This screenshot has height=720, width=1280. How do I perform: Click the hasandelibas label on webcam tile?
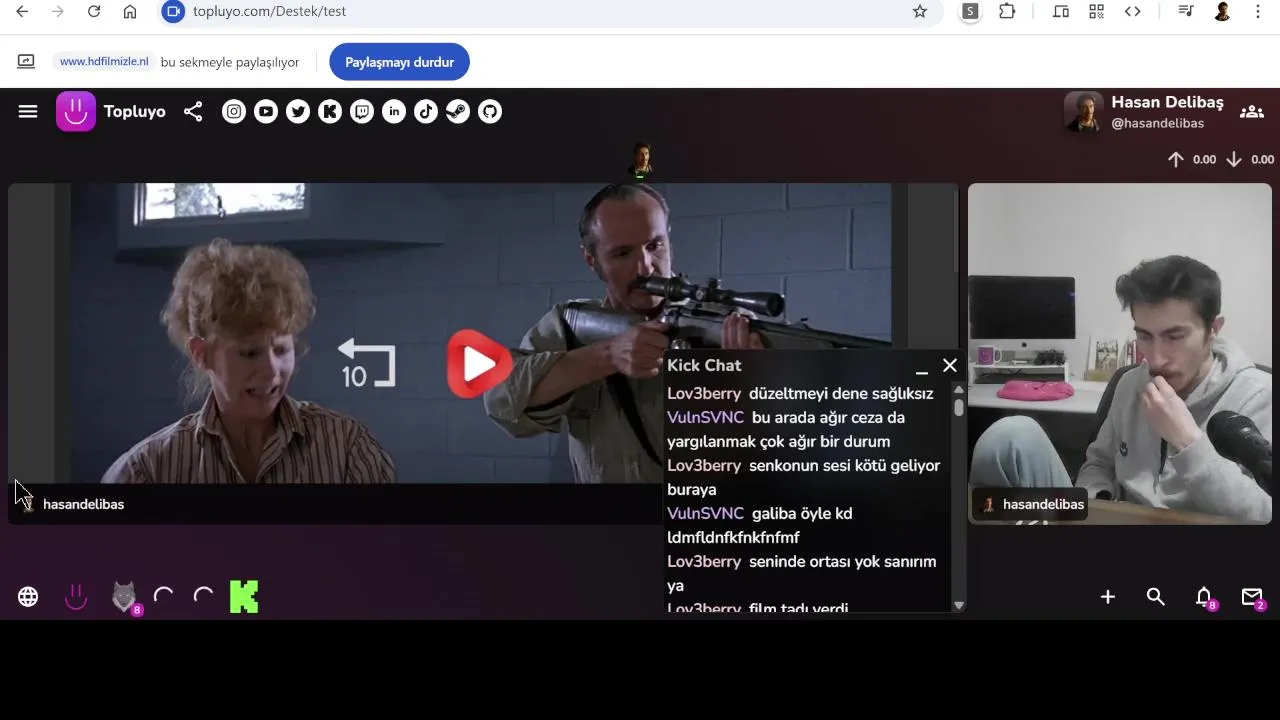click(1043, 504)
